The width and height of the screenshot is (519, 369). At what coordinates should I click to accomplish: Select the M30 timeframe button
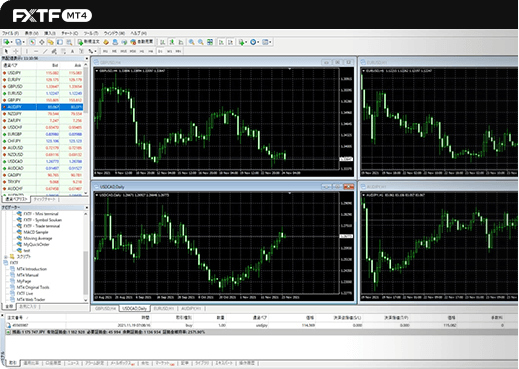coord(133,51)
